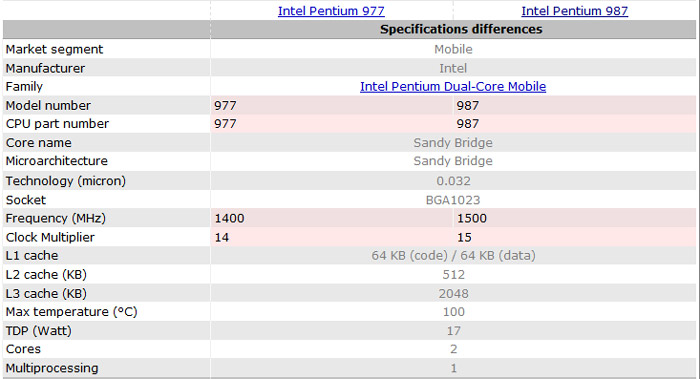Click the 1500 frequency value
700x379 pixels.
472,218
